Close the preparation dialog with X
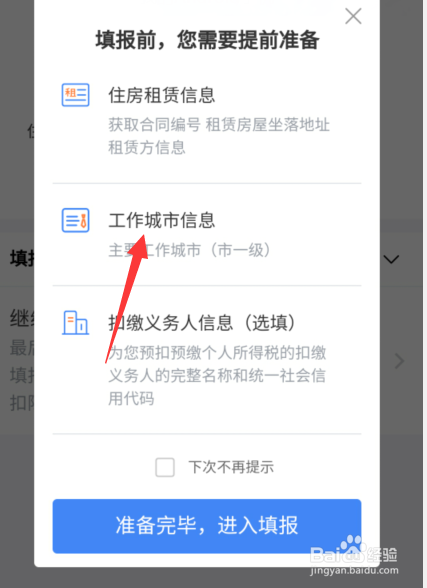 click(x=353, y=16)
